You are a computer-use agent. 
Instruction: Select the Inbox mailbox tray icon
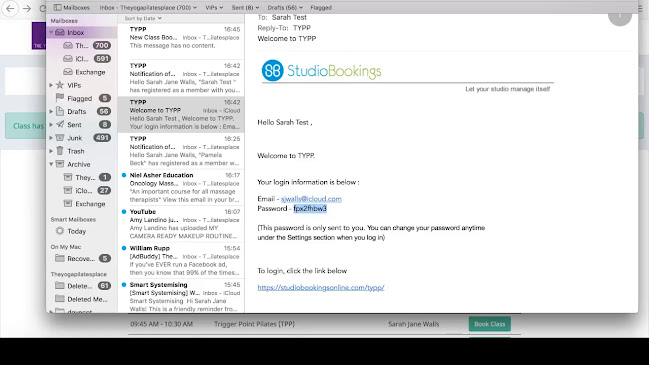60,32
